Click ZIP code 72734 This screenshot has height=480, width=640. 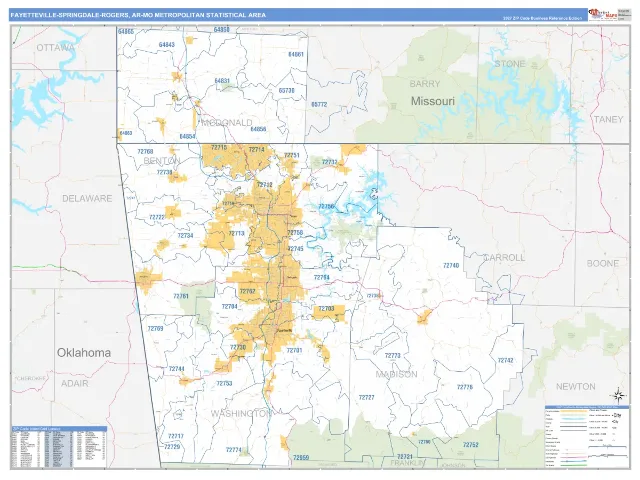(185, 236)
